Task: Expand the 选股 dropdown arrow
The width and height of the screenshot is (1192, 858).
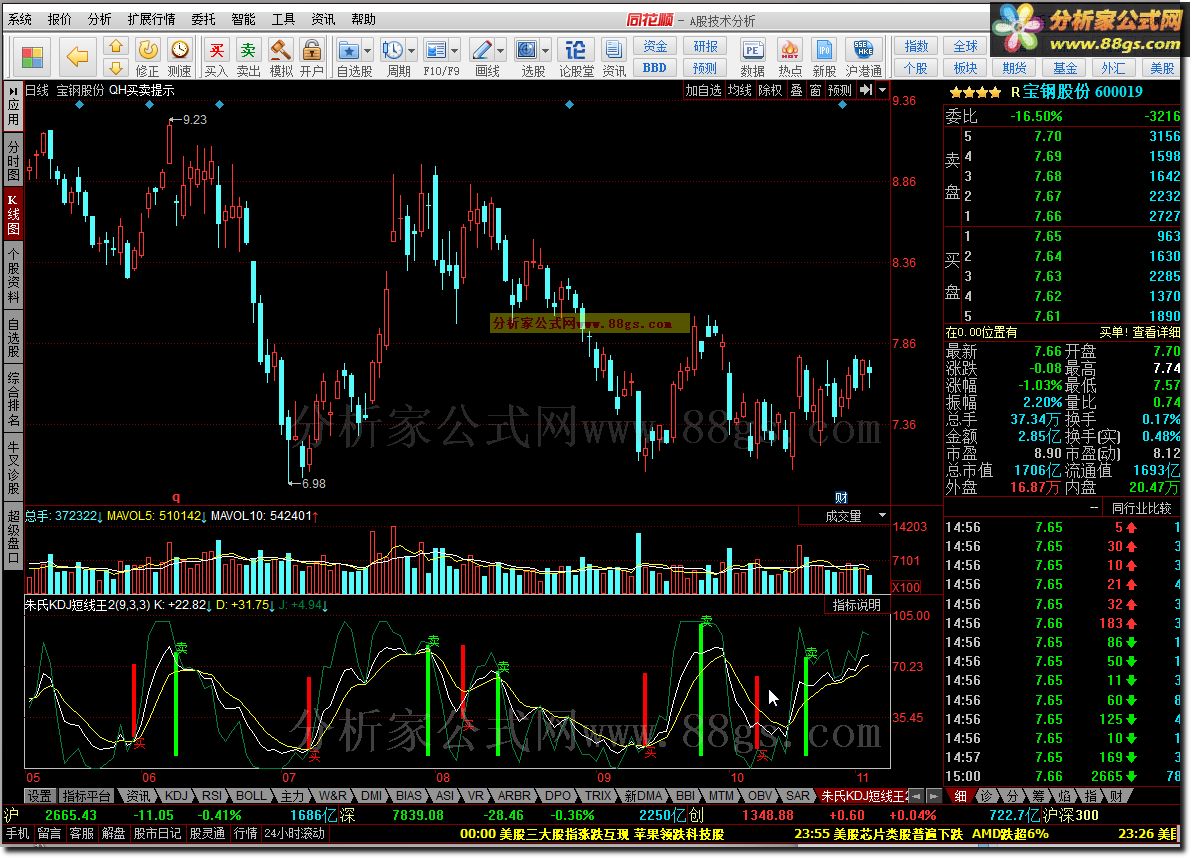Action: point(546,52)
